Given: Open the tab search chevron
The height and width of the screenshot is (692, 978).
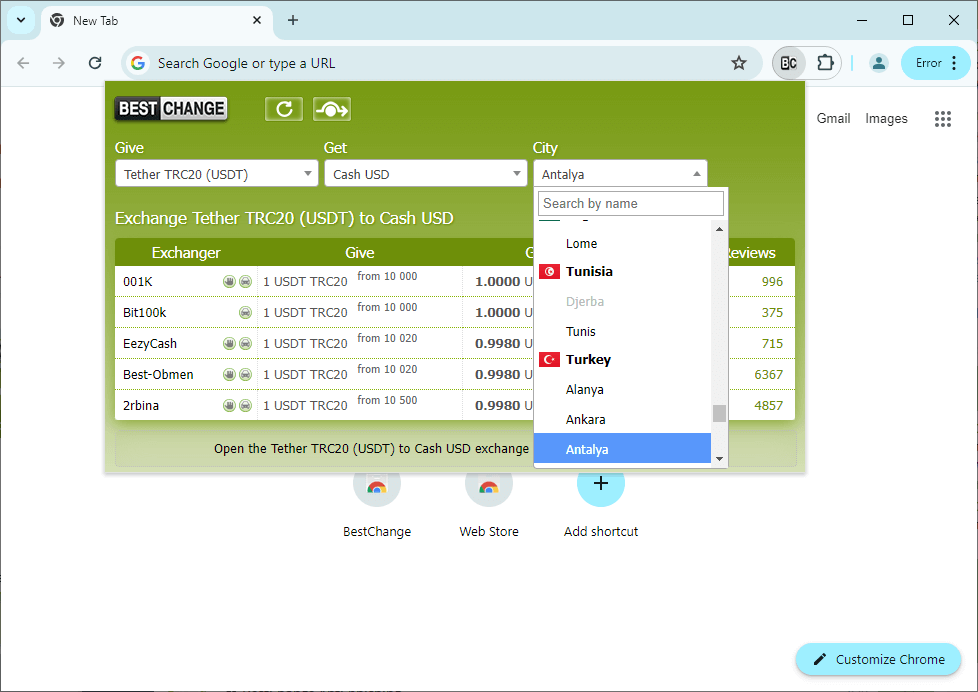Looking at the screenshot, I should (x=21, y=20).
